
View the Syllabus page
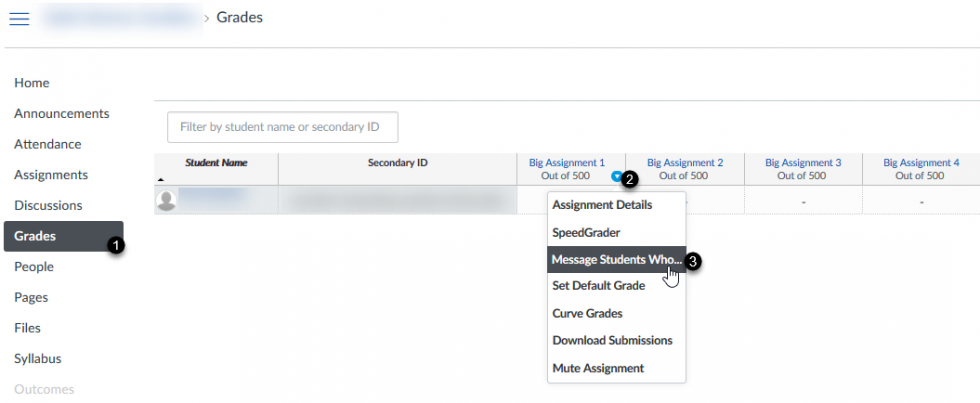click(x=38, y=359)
